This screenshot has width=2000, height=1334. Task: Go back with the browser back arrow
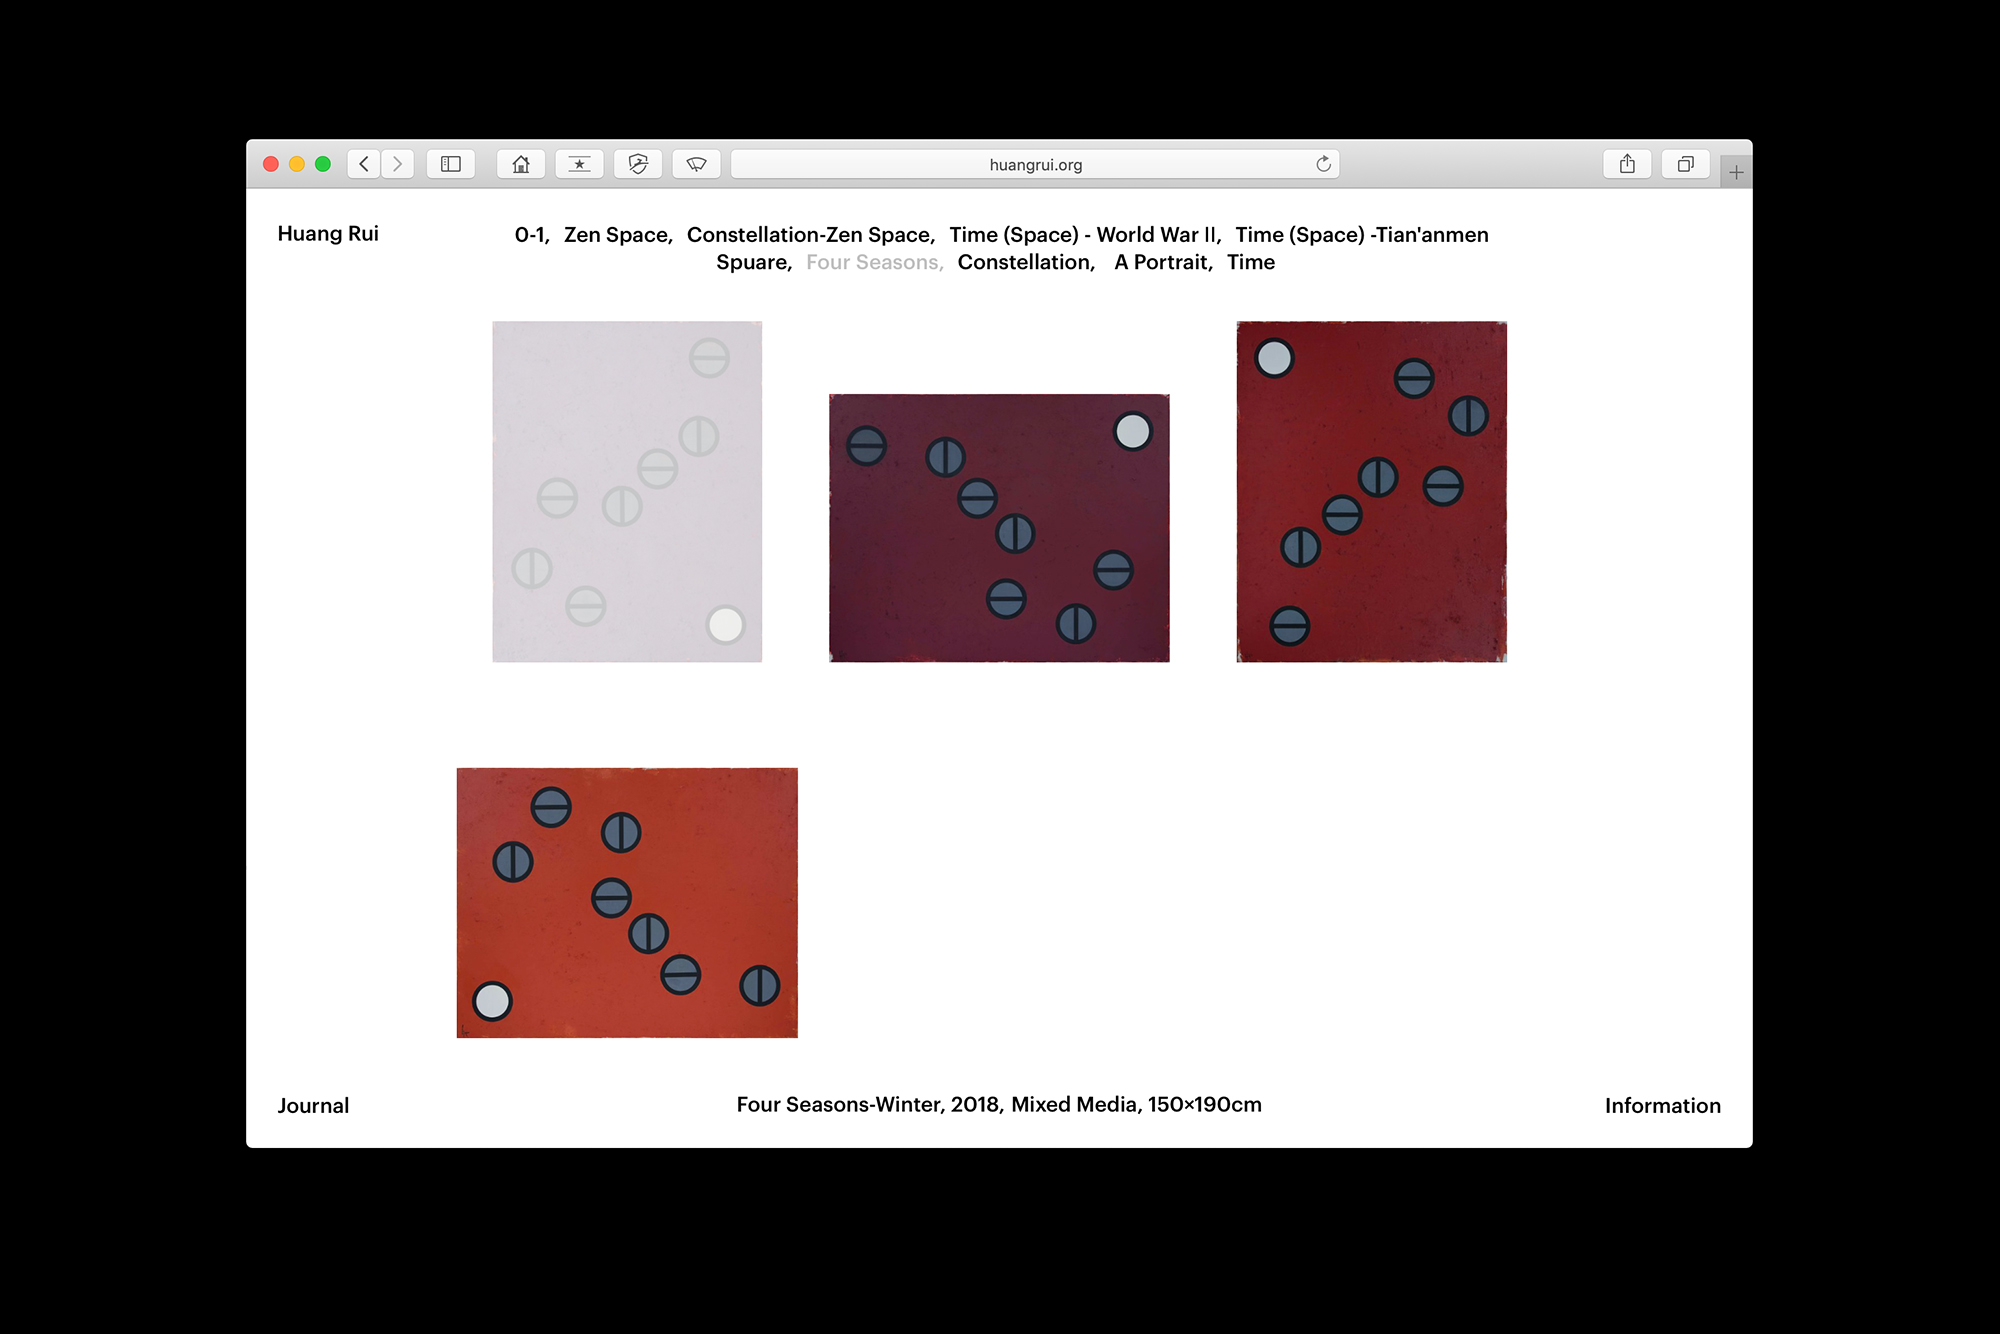(x=364, y=164)
